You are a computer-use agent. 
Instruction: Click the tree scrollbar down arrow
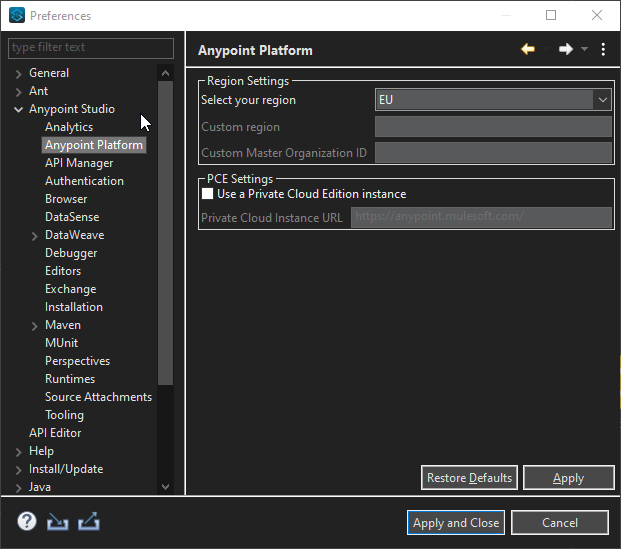tap(165, 486)
